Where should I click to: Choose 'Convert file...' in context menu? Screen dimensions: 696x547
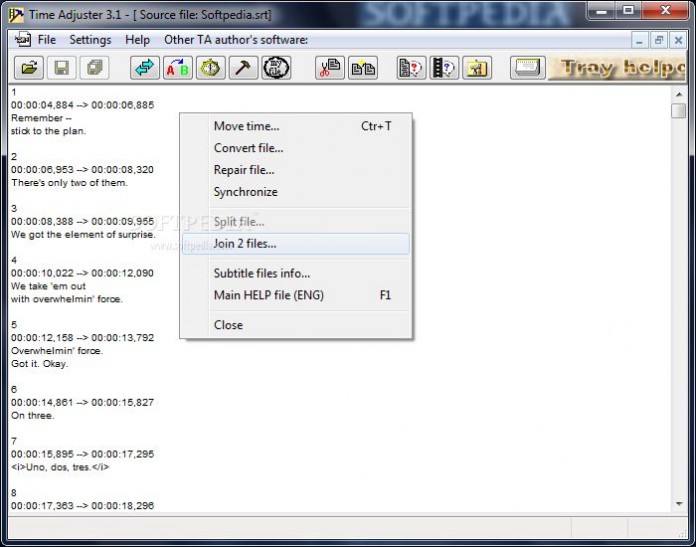pos(296,148)
